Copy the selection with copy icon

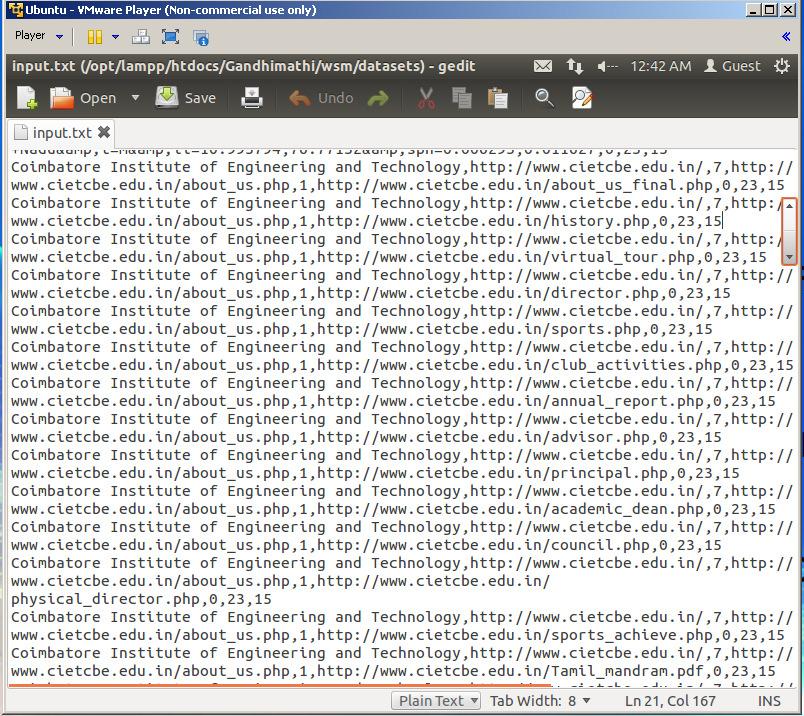pyautogui.click(x=461, y=97)
